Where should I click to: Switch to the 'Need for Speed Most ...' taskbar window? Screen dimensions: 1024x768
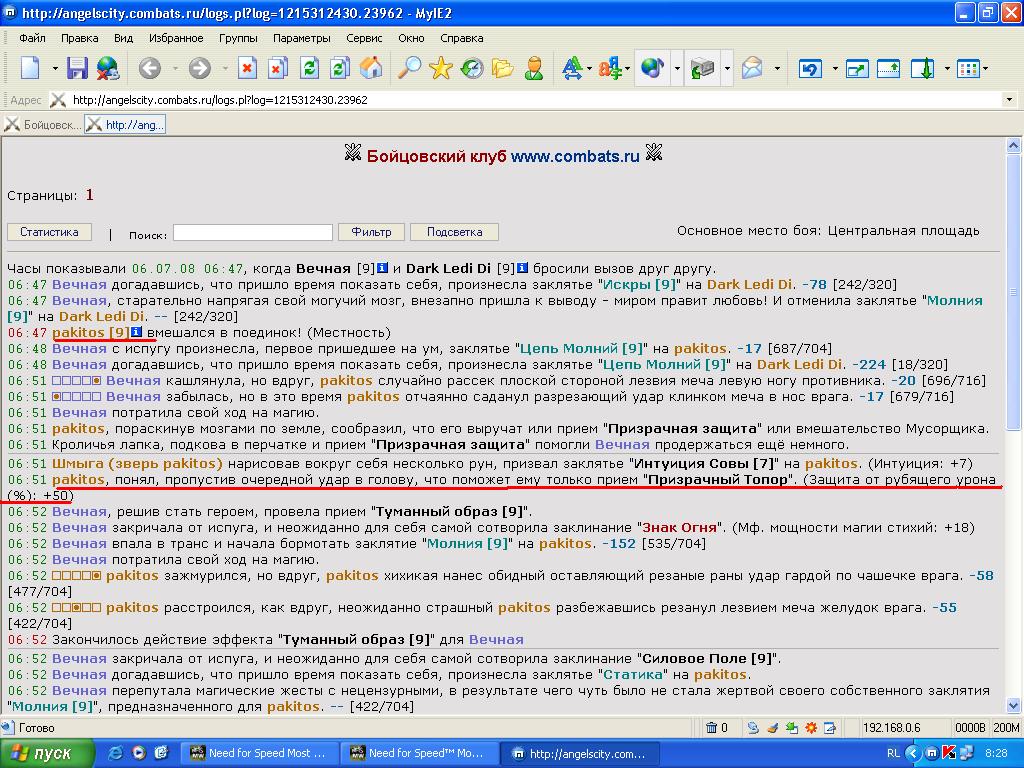(260, 754)
